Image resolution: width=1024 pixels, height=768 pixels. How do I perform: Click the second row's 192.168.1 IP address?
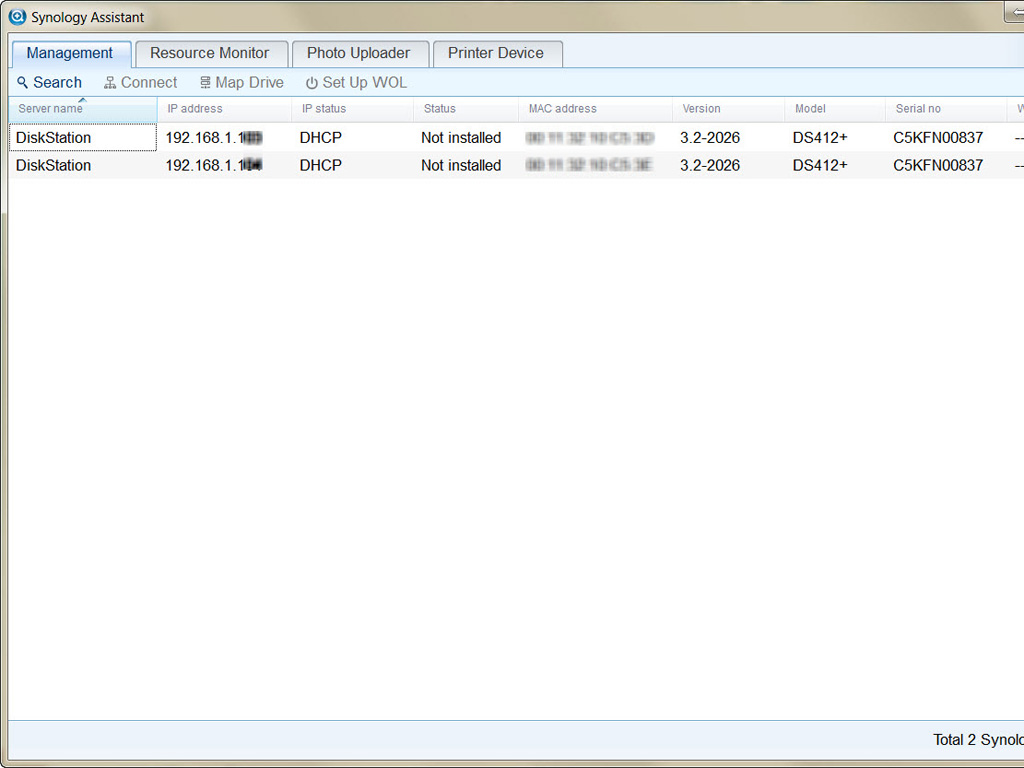214,165
